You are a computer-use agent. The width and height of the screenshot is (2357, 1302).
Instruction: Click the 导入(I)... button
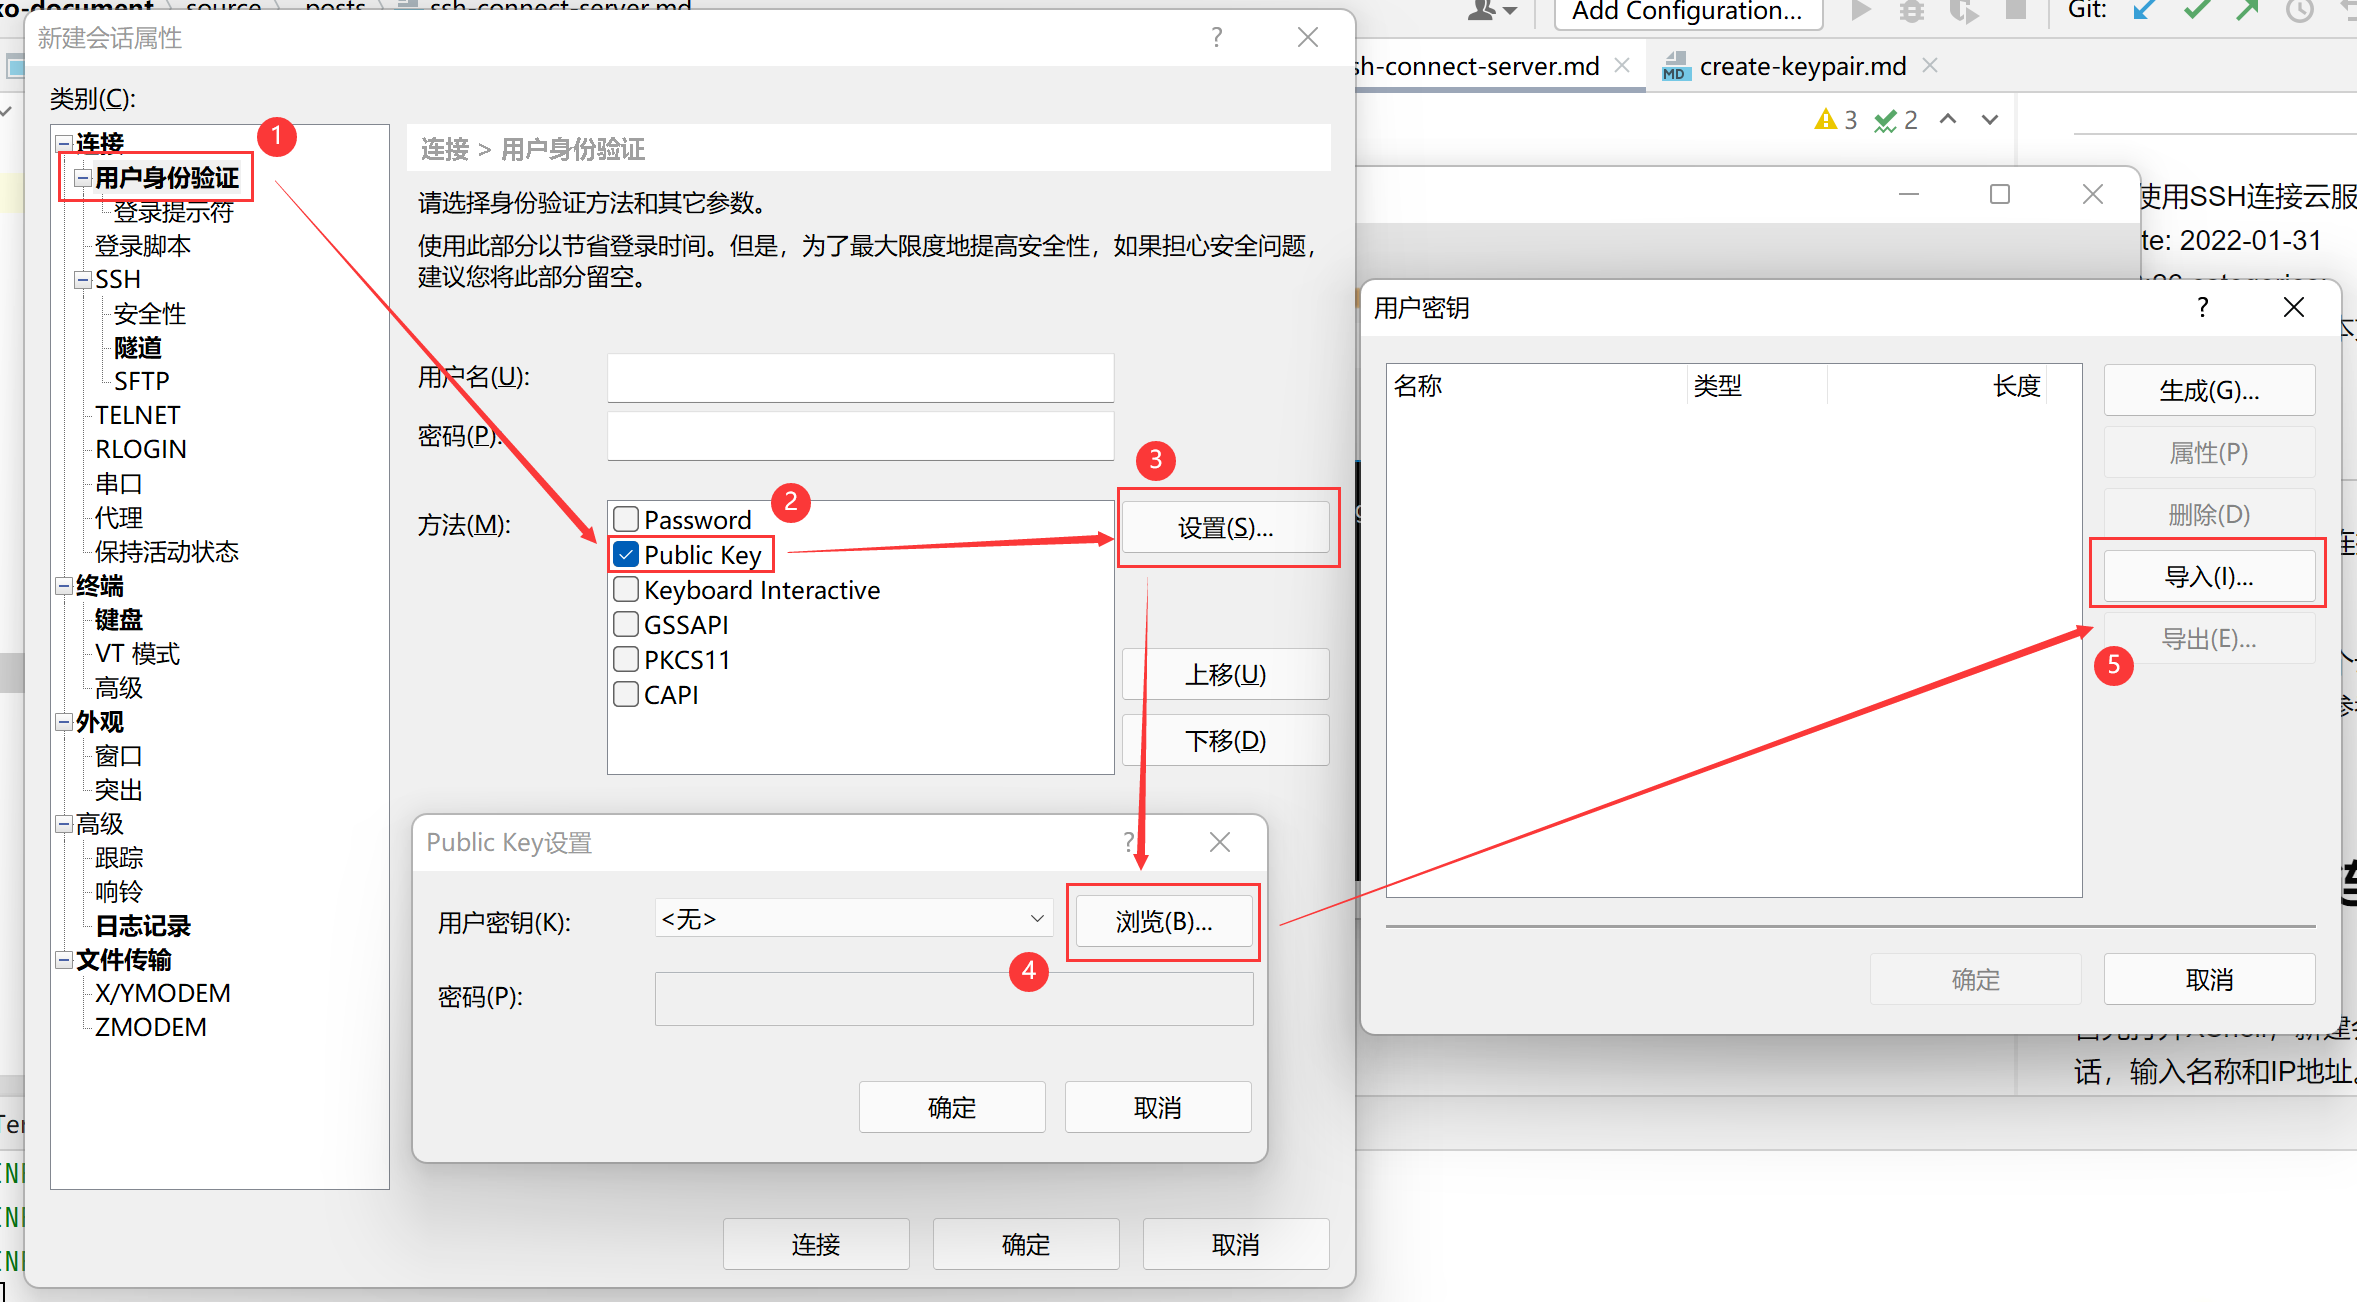[x=2208, y=577]
